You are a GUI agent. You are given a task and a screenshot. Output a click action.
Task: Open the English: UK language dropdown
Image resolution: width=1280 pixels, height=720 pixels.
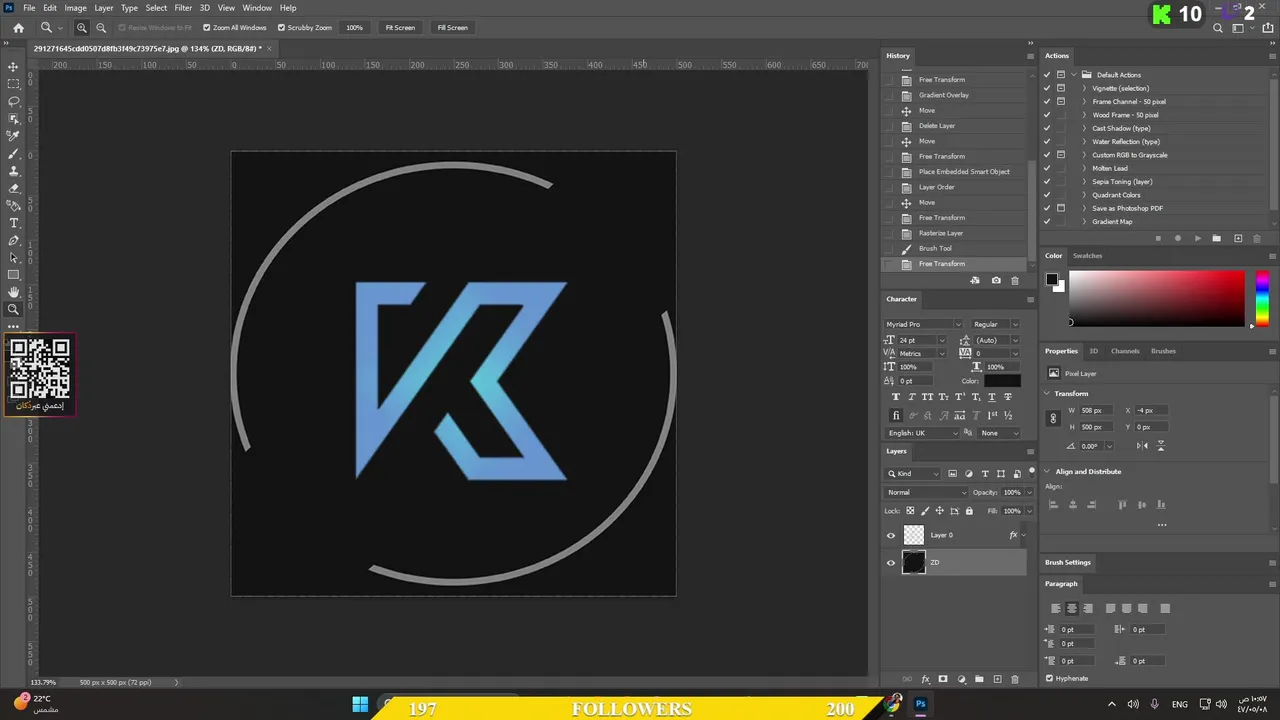point(923,433)
